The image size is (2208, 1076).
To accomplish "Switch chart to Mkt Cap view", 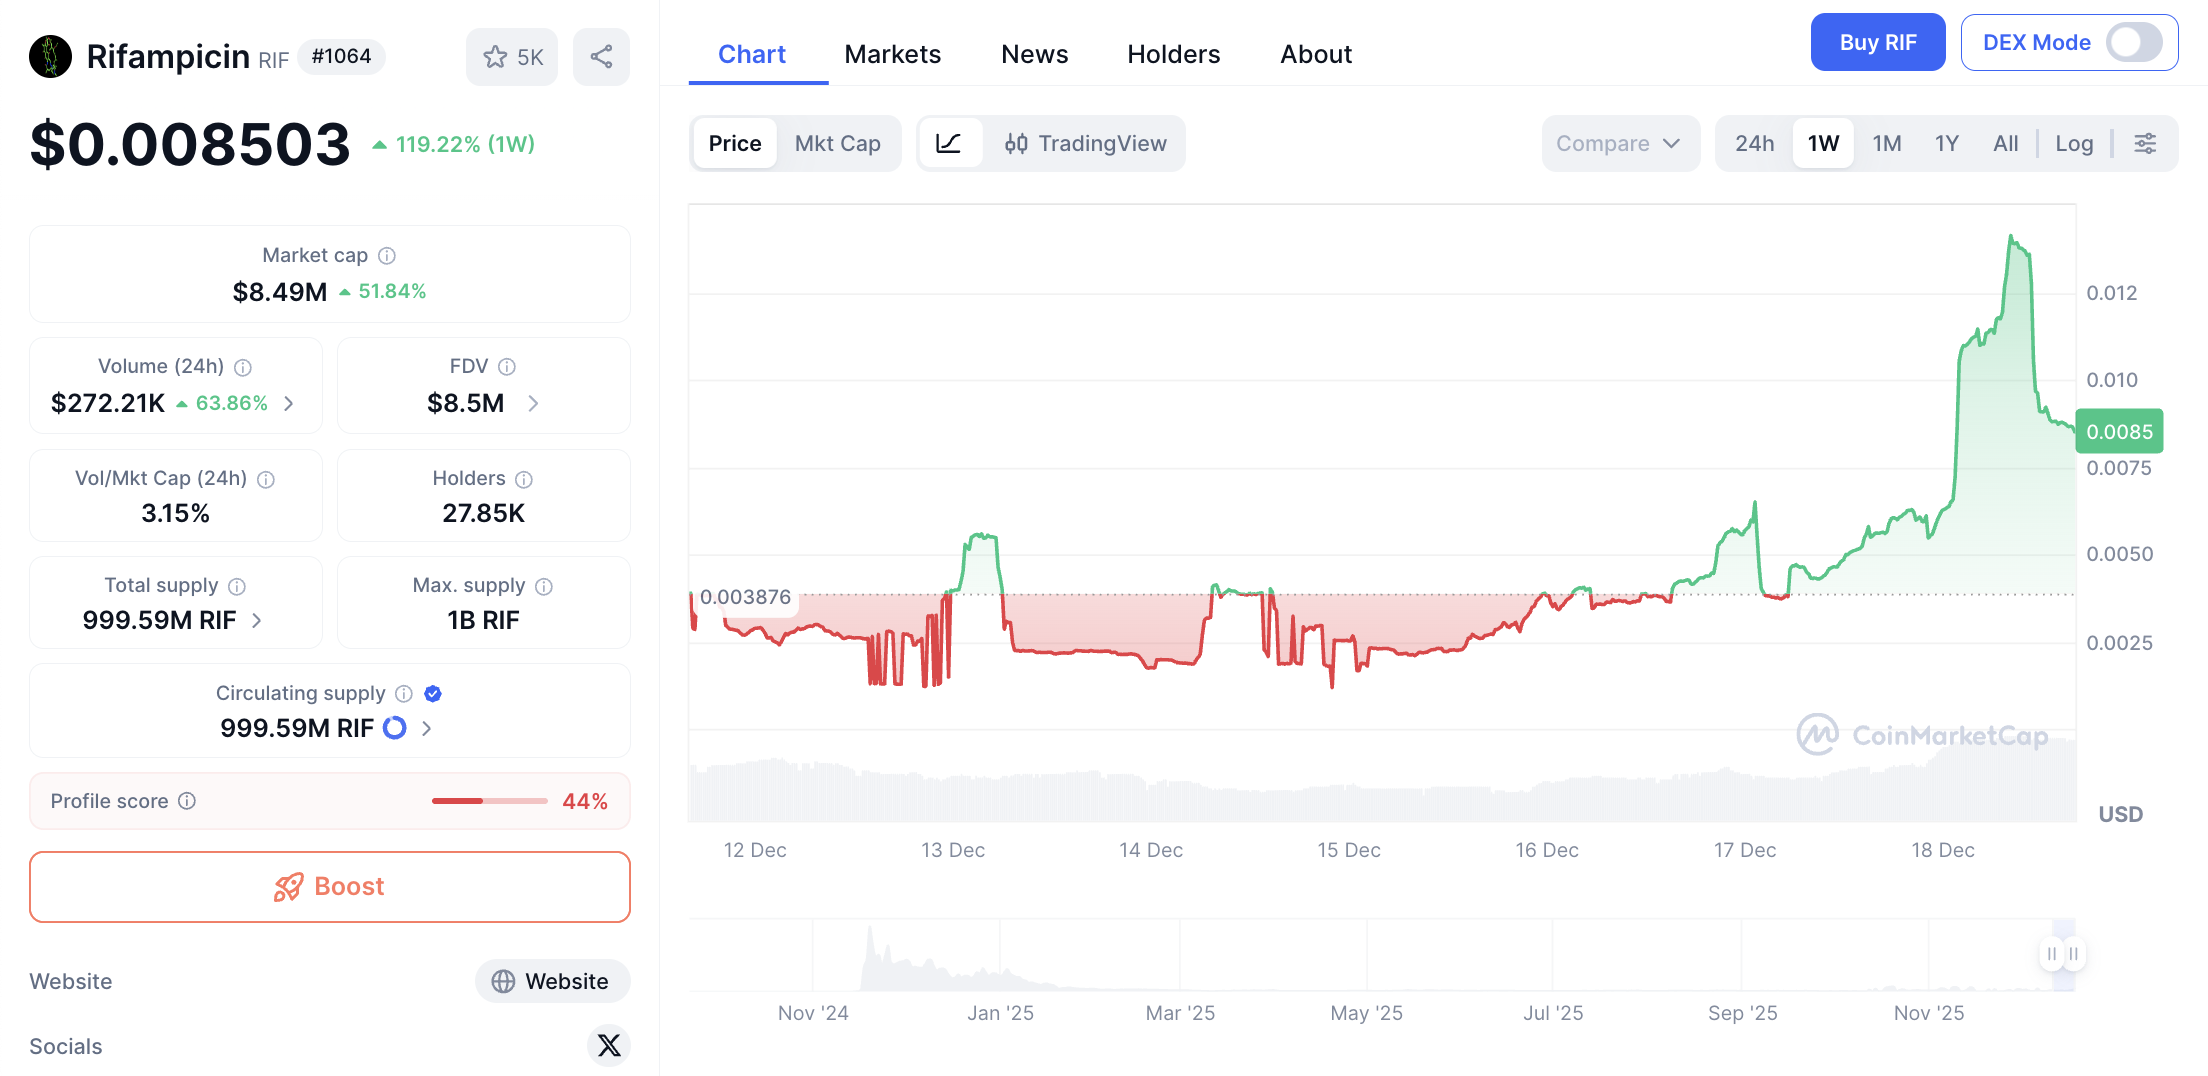I will click(x=837, y=143).
